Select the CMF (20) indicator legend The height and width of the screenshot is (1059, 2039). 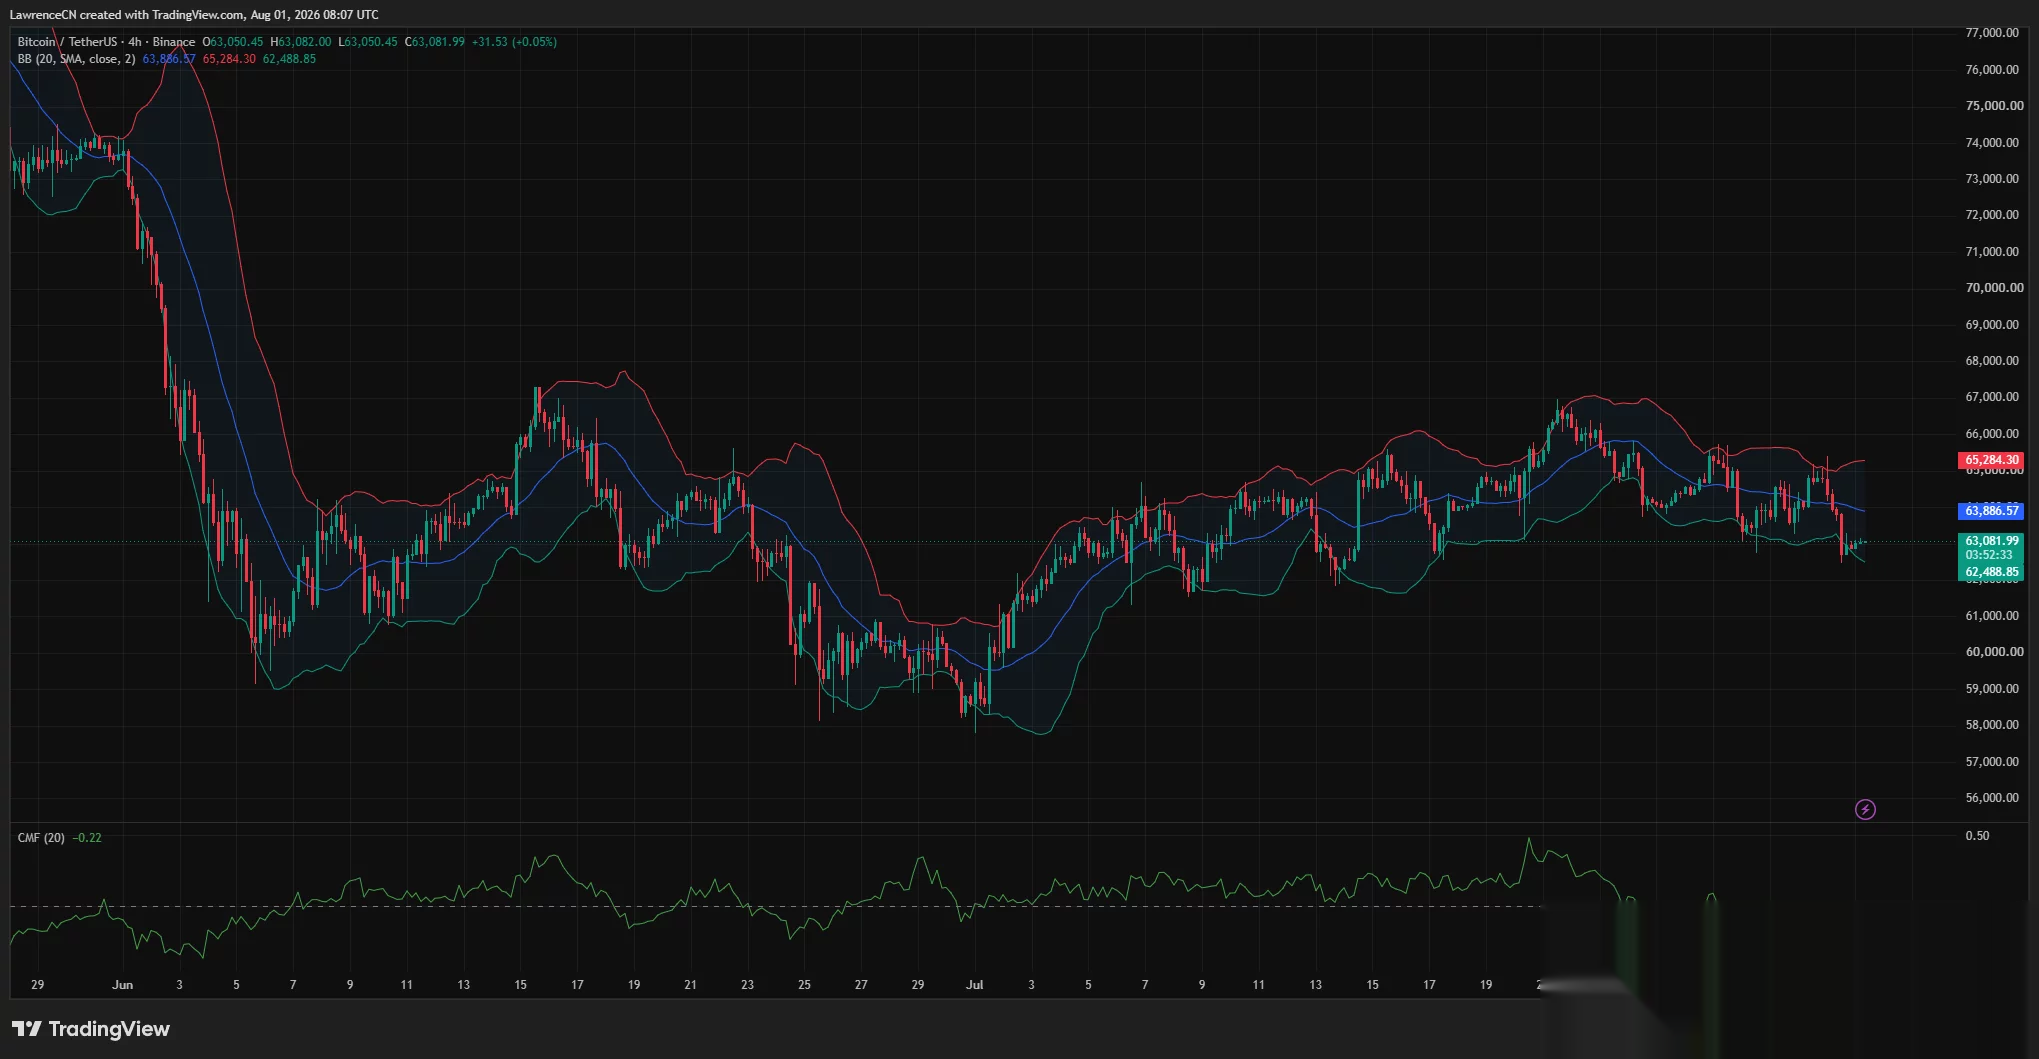(41, 838)
